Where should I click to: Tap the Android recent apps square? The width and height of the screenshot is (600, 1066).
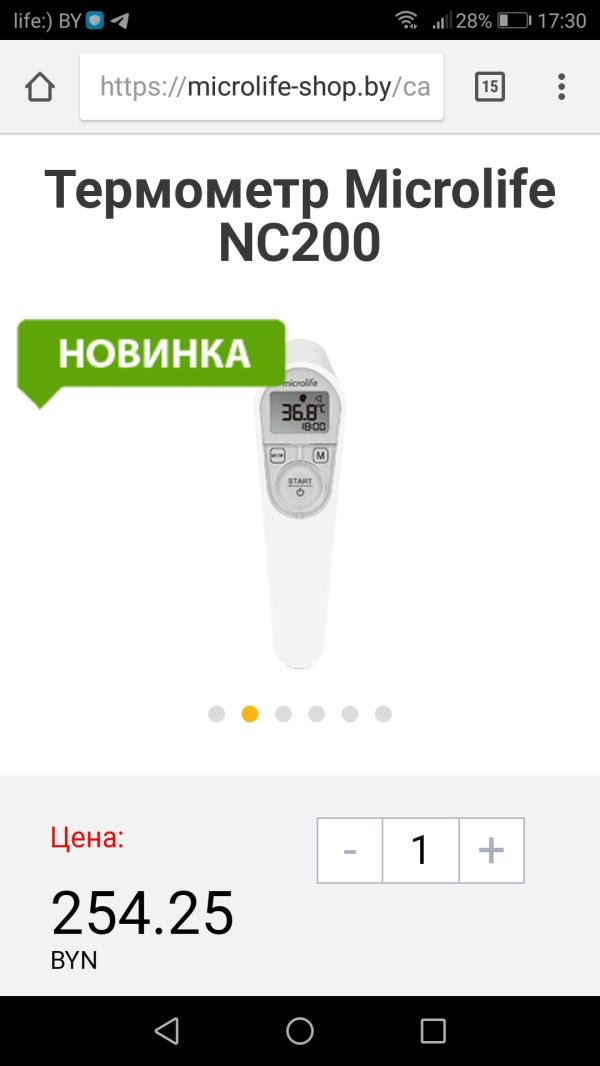tap(433, 1031)
